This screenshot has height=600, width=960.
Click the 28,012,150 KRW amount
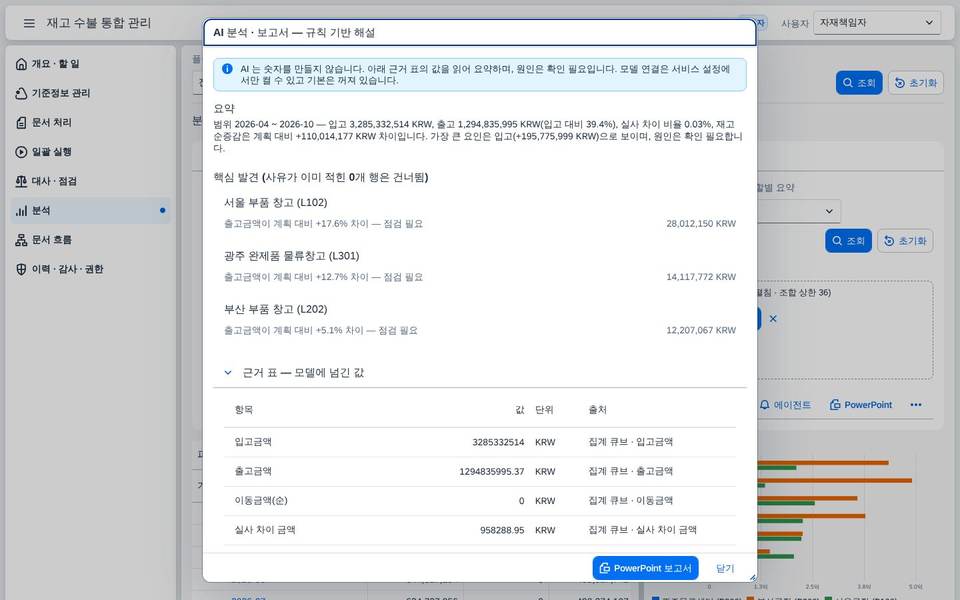point(701,223)
